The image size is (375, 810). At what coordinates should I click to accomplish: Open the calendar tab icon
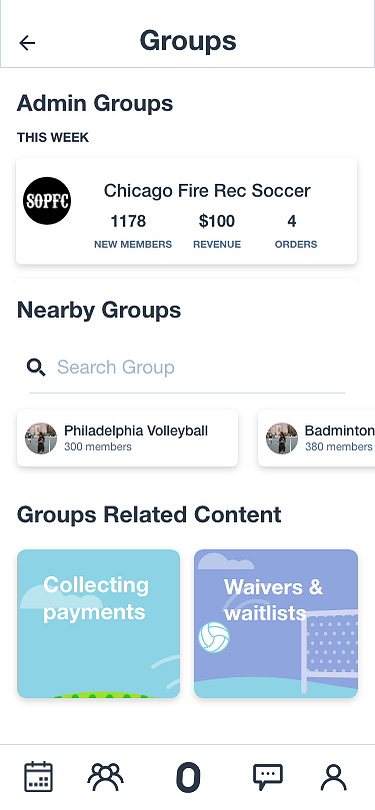pos(39,776)
